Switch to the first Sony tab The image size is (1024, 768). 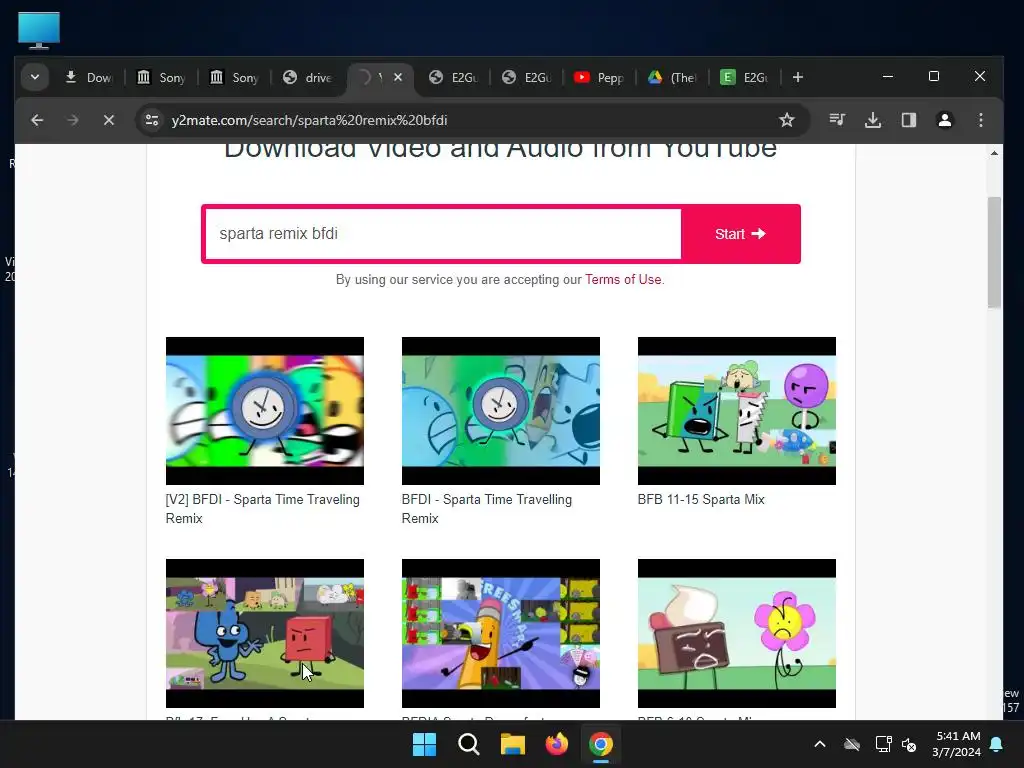pyautogui.click(x=161, y=78)
